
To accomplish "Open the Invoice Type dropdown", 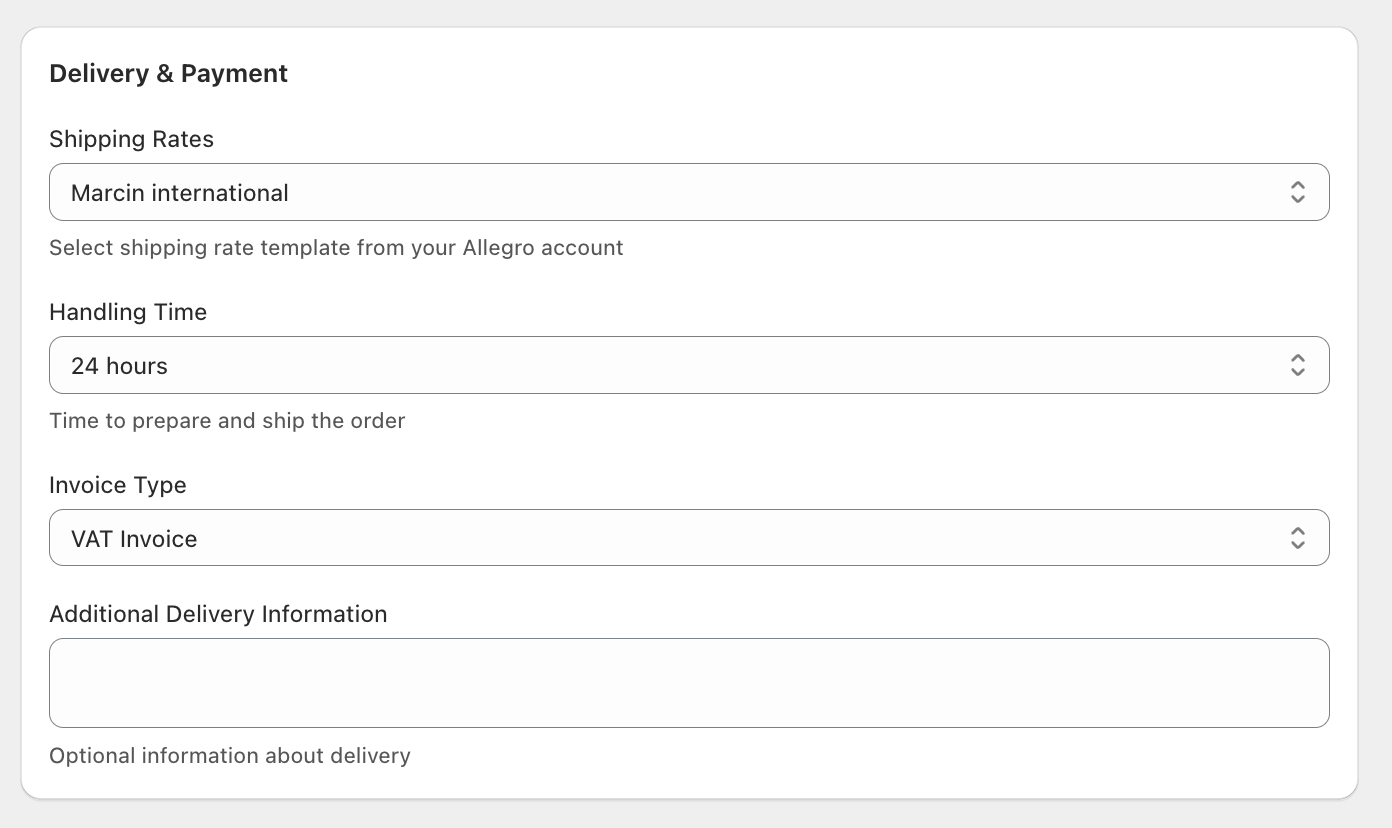I will pyautogui.click(x=689, y=538).
